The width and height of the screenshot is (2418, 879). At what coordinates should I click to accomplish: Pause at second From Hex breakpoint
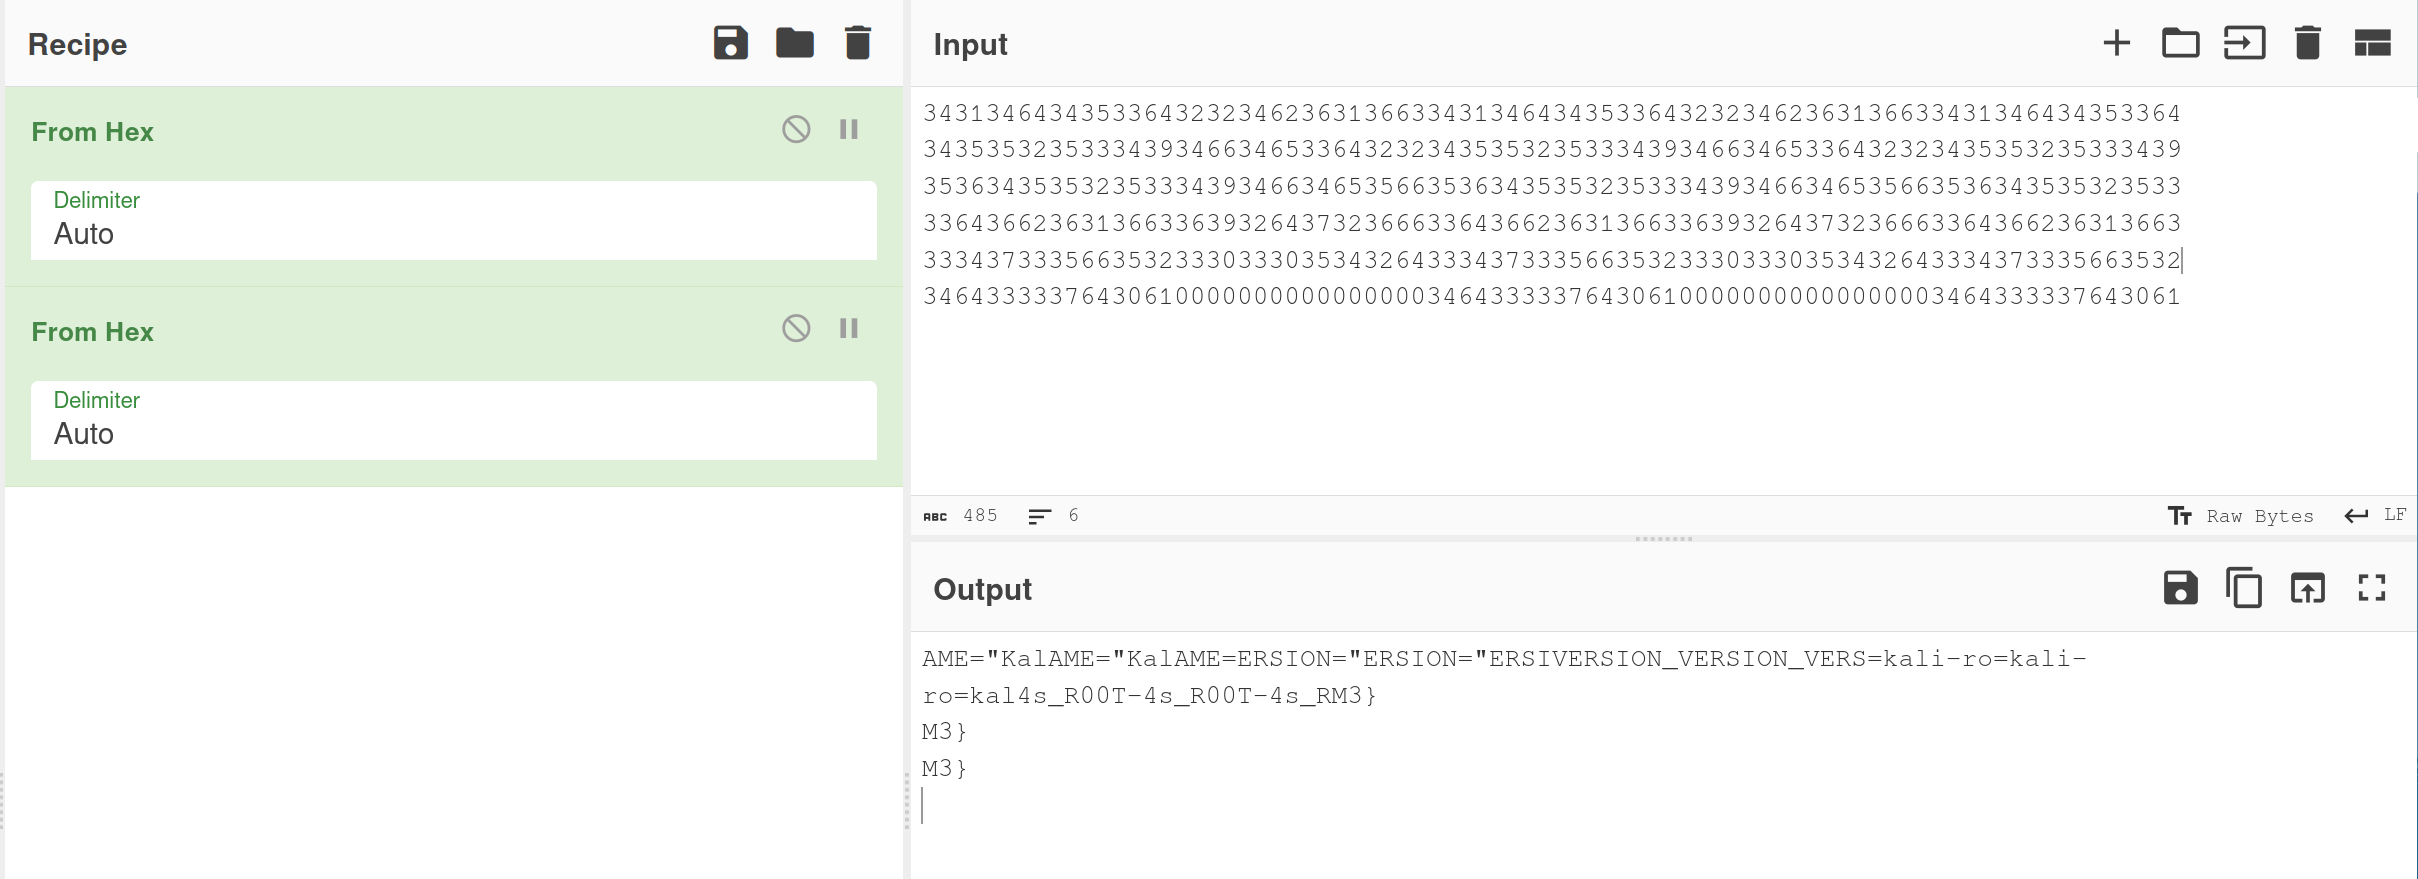849,328
